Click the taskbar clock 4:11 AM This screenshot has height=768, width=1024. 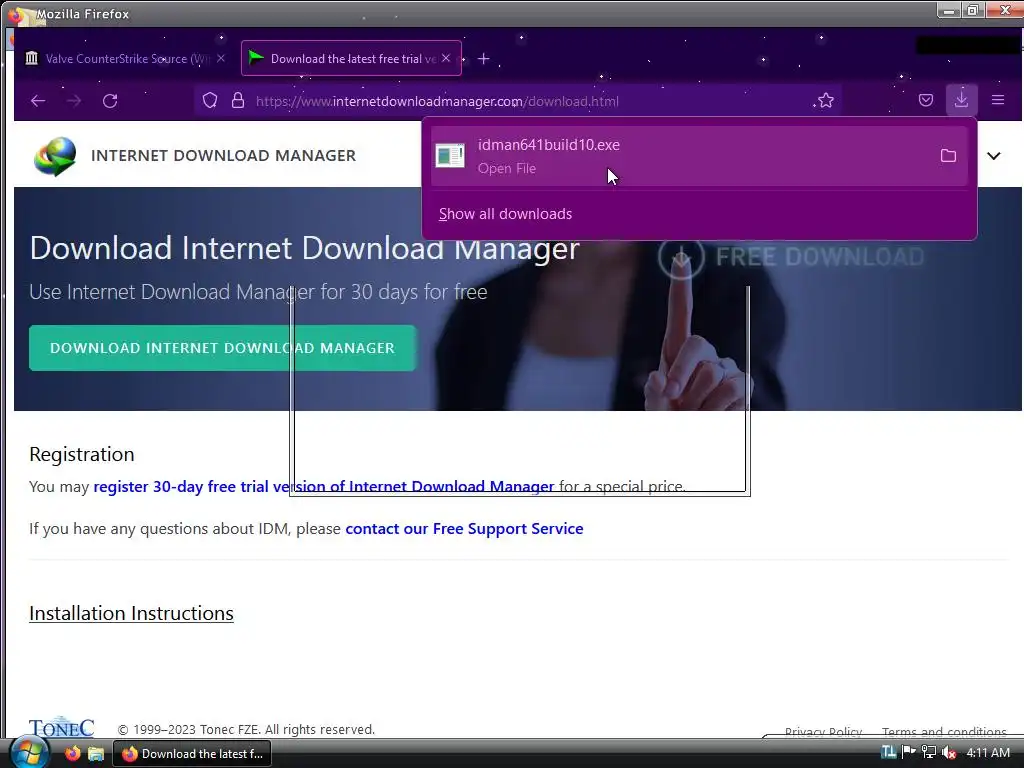pos(988,752)
